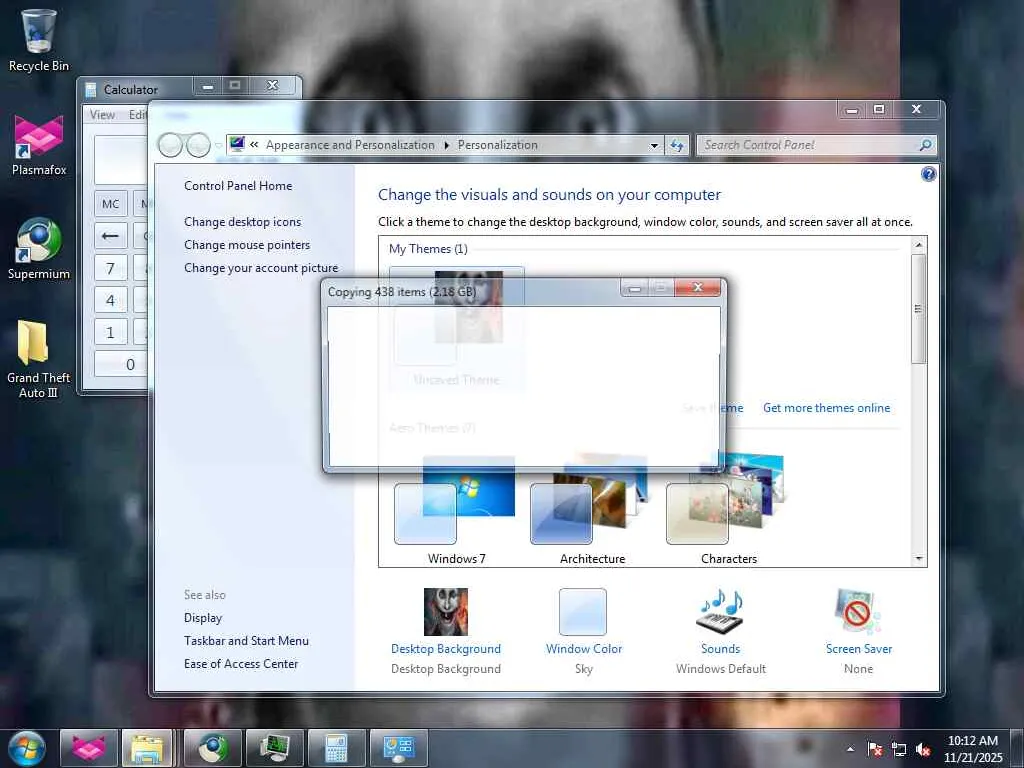Open the Plasmafox desktop shortcut
Viewport: 1024px width, 768px height.
(x=39, y=145)
